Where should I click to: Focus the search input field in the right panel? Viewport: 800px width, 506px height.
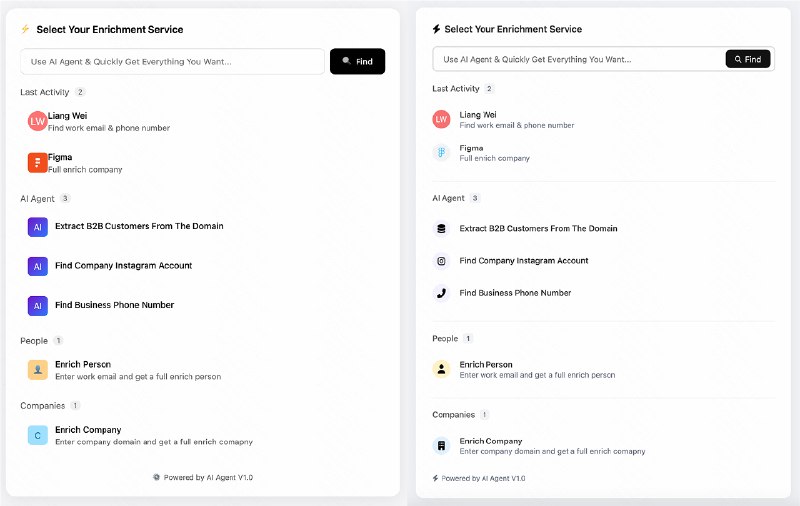click(578, 59)
